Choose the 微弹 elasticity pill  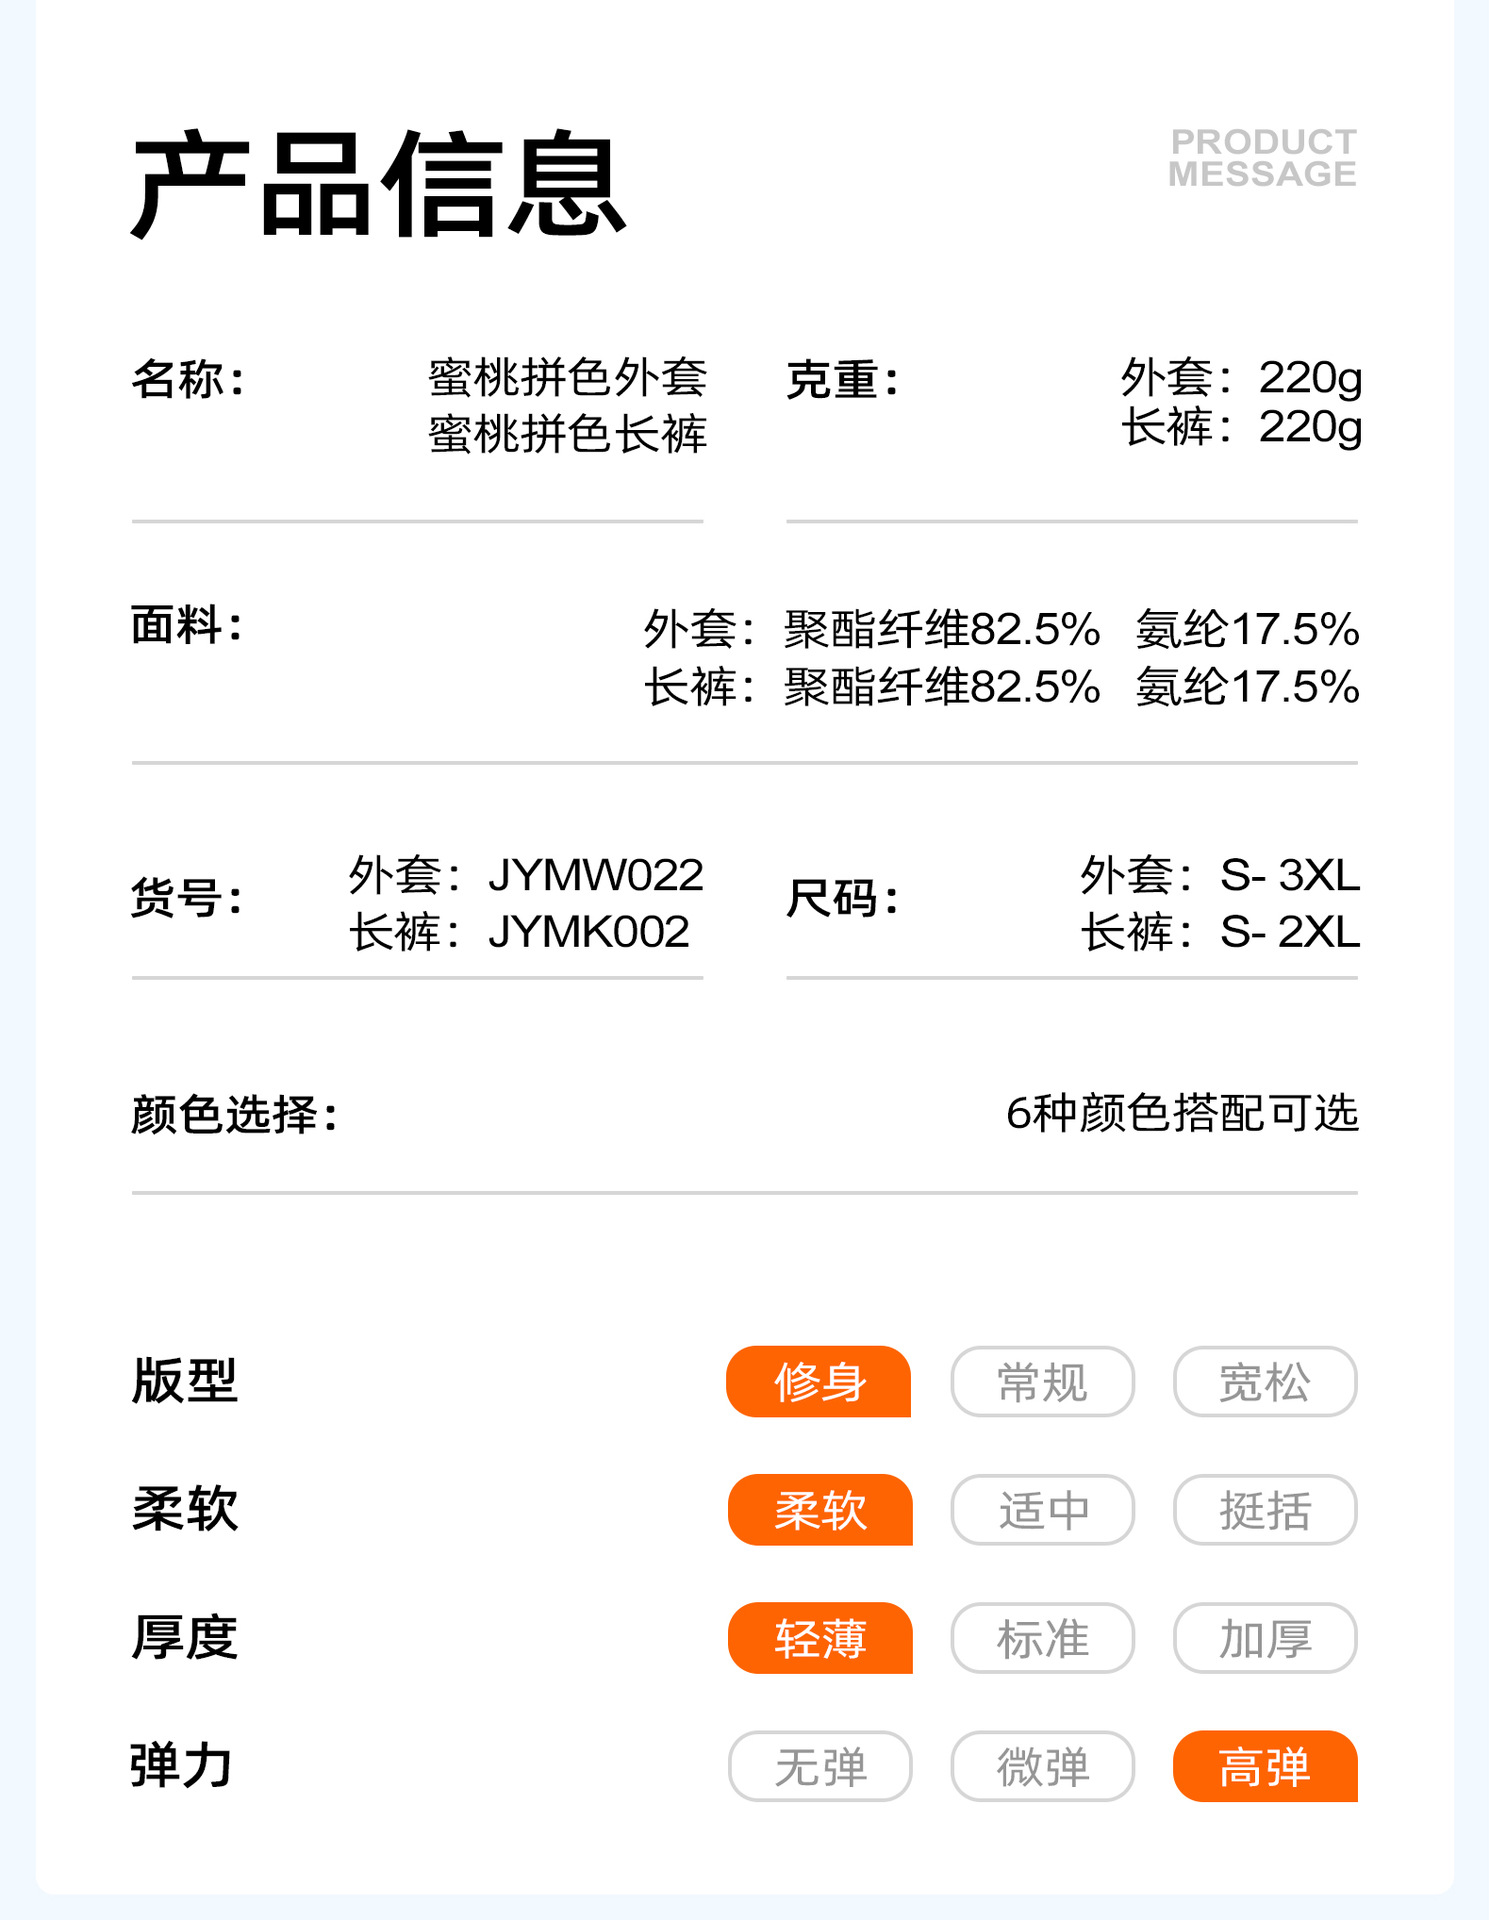tap(1042, 1766)
